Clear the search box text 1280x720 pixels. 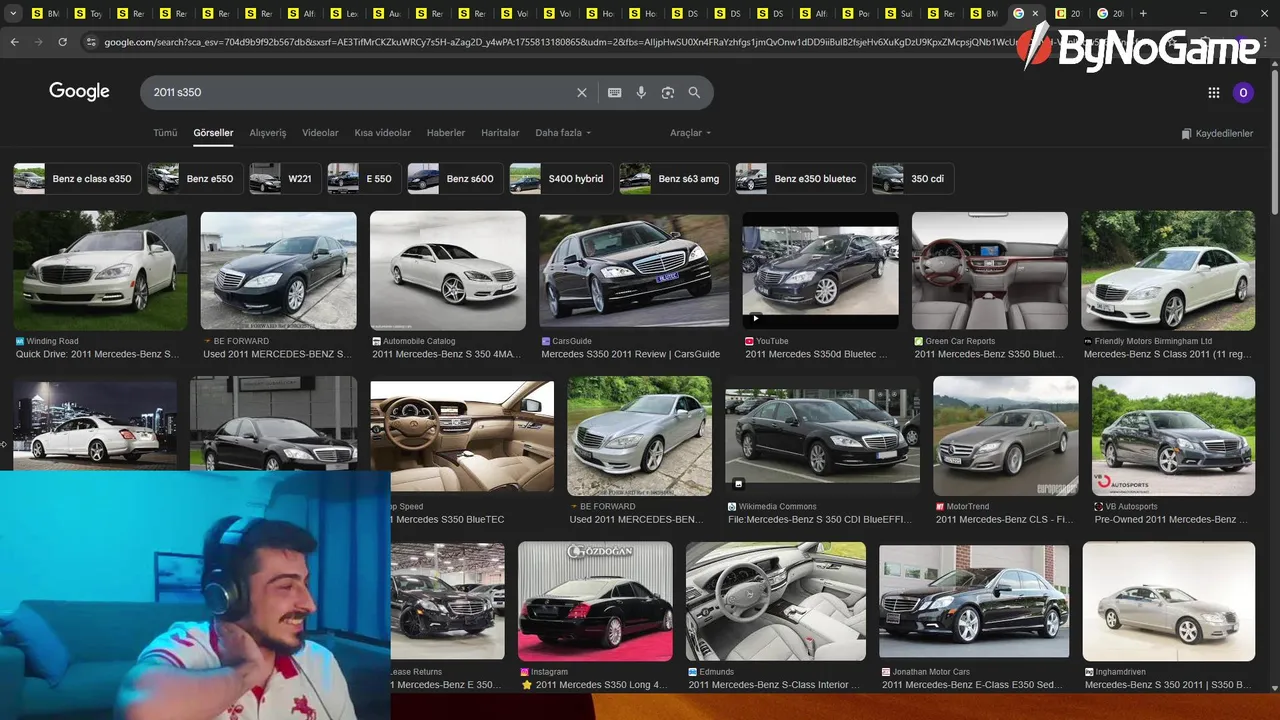pos(582,92)
